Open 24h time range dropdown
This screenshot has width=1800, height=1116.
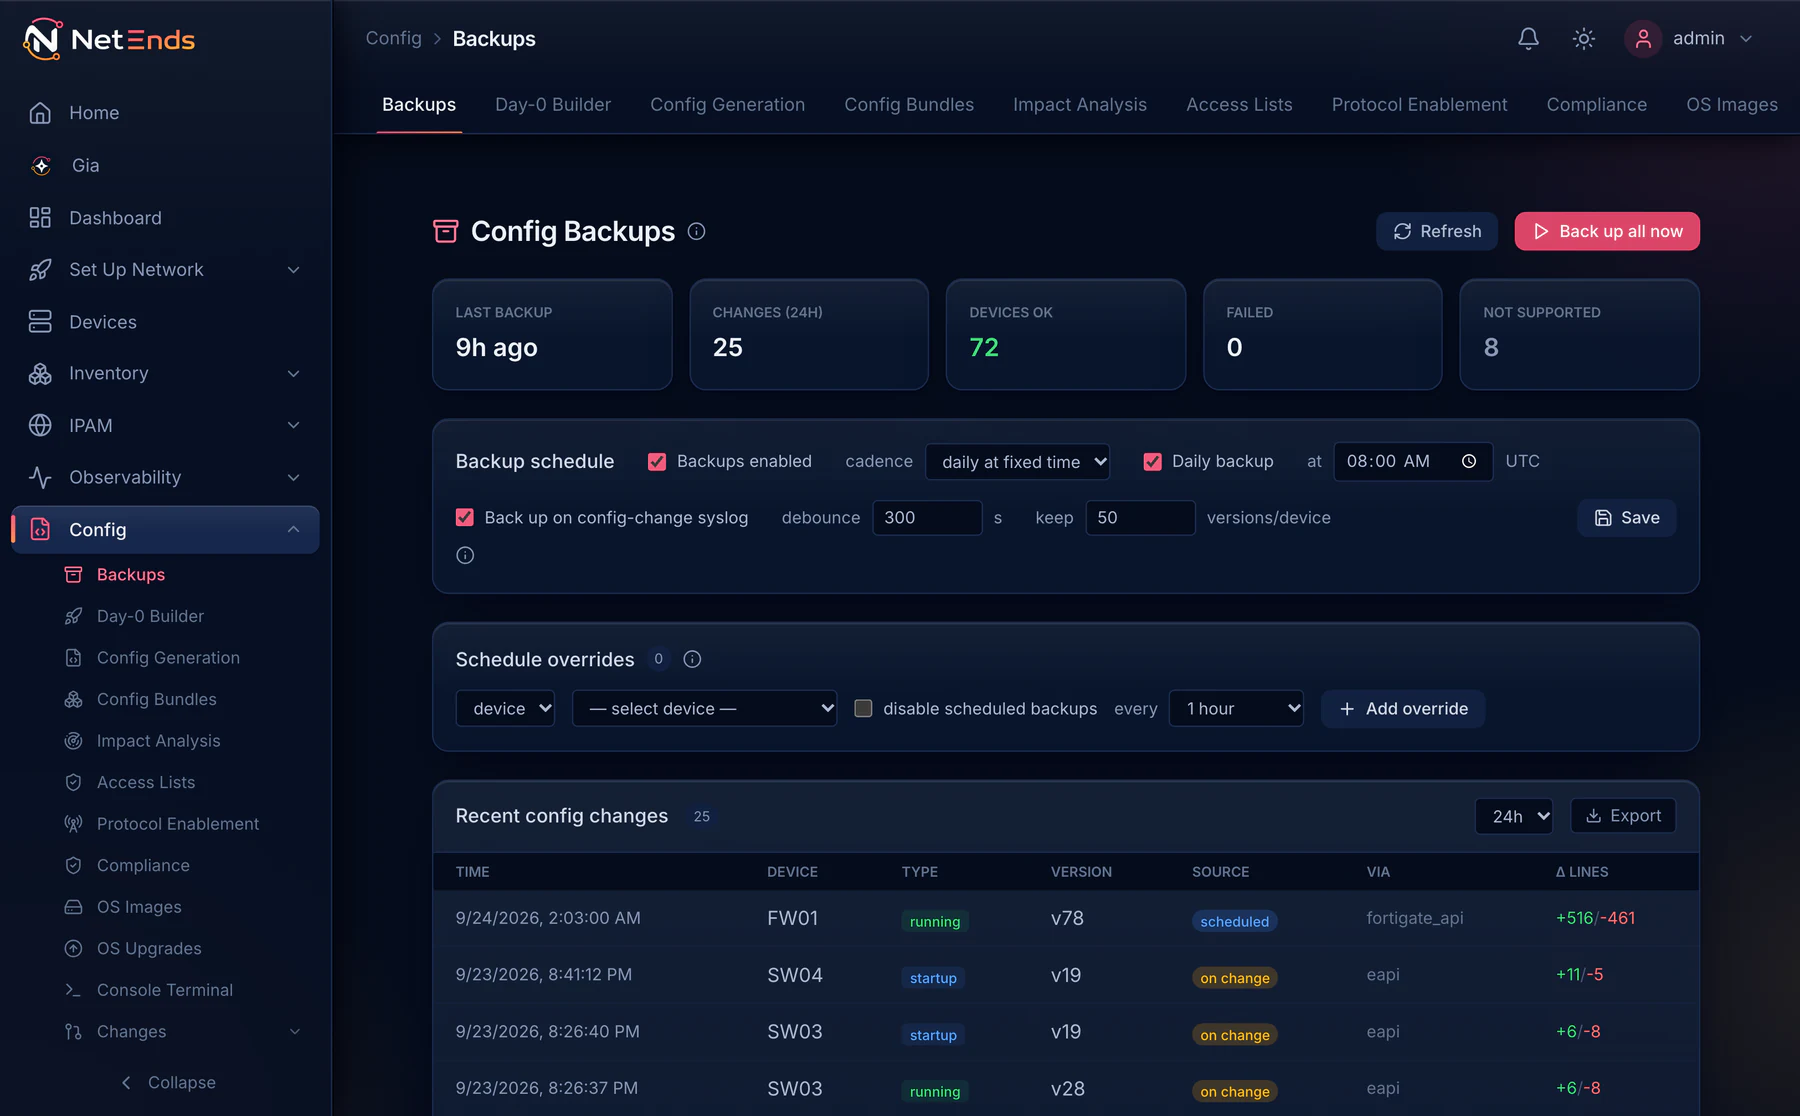[1514, 816]
